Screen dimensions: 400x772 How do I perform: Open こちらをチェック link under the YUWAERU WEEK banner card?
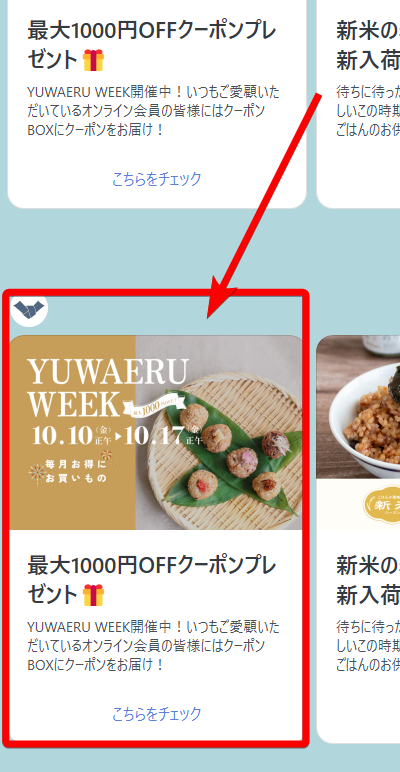pos(157,714)
